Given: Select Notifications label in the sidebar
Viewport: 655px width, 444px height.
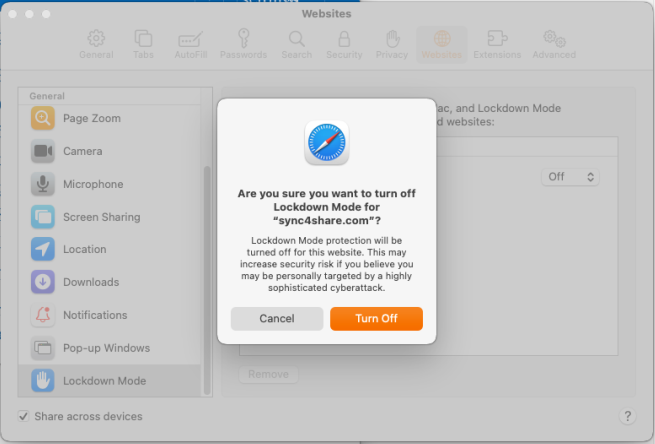Looking at the screenshot, I should [95, 315].
